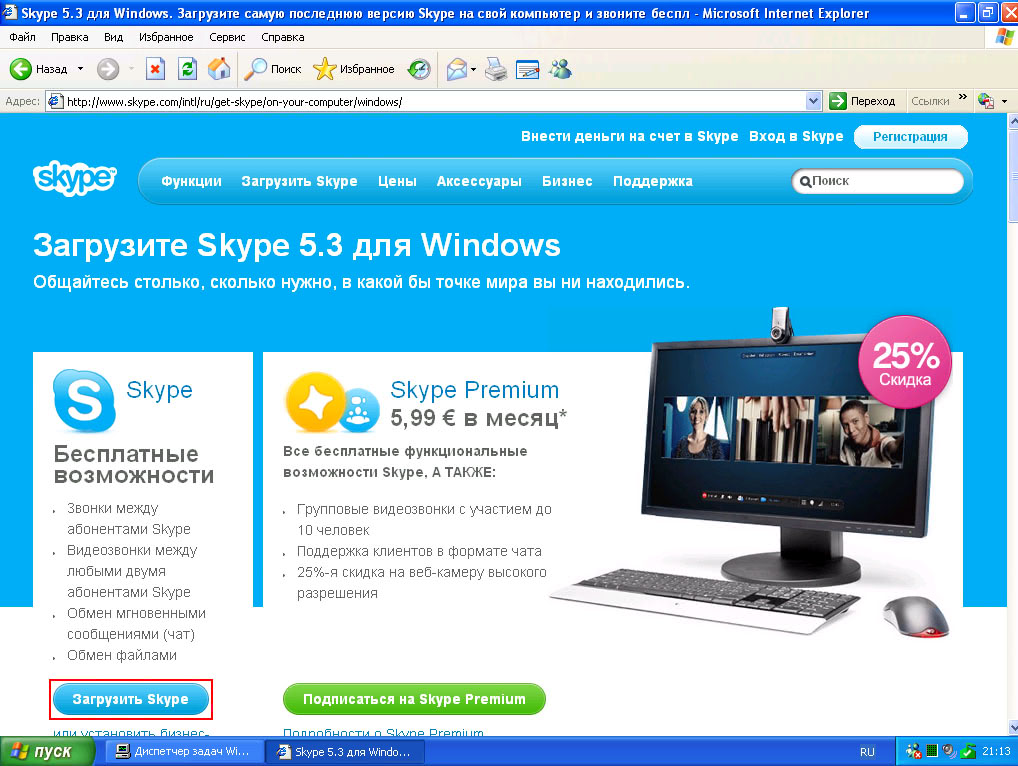1018x766 pixels.
Task: Open the Поиск search toolbar button
Action: (273, 69)
